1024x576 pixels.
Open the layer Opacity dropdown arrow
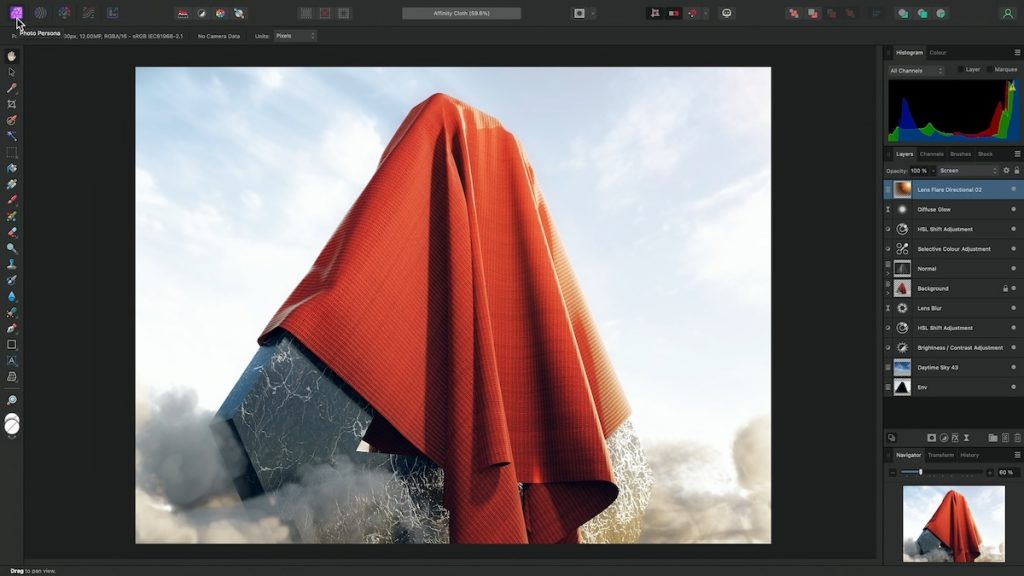(933, 170)
